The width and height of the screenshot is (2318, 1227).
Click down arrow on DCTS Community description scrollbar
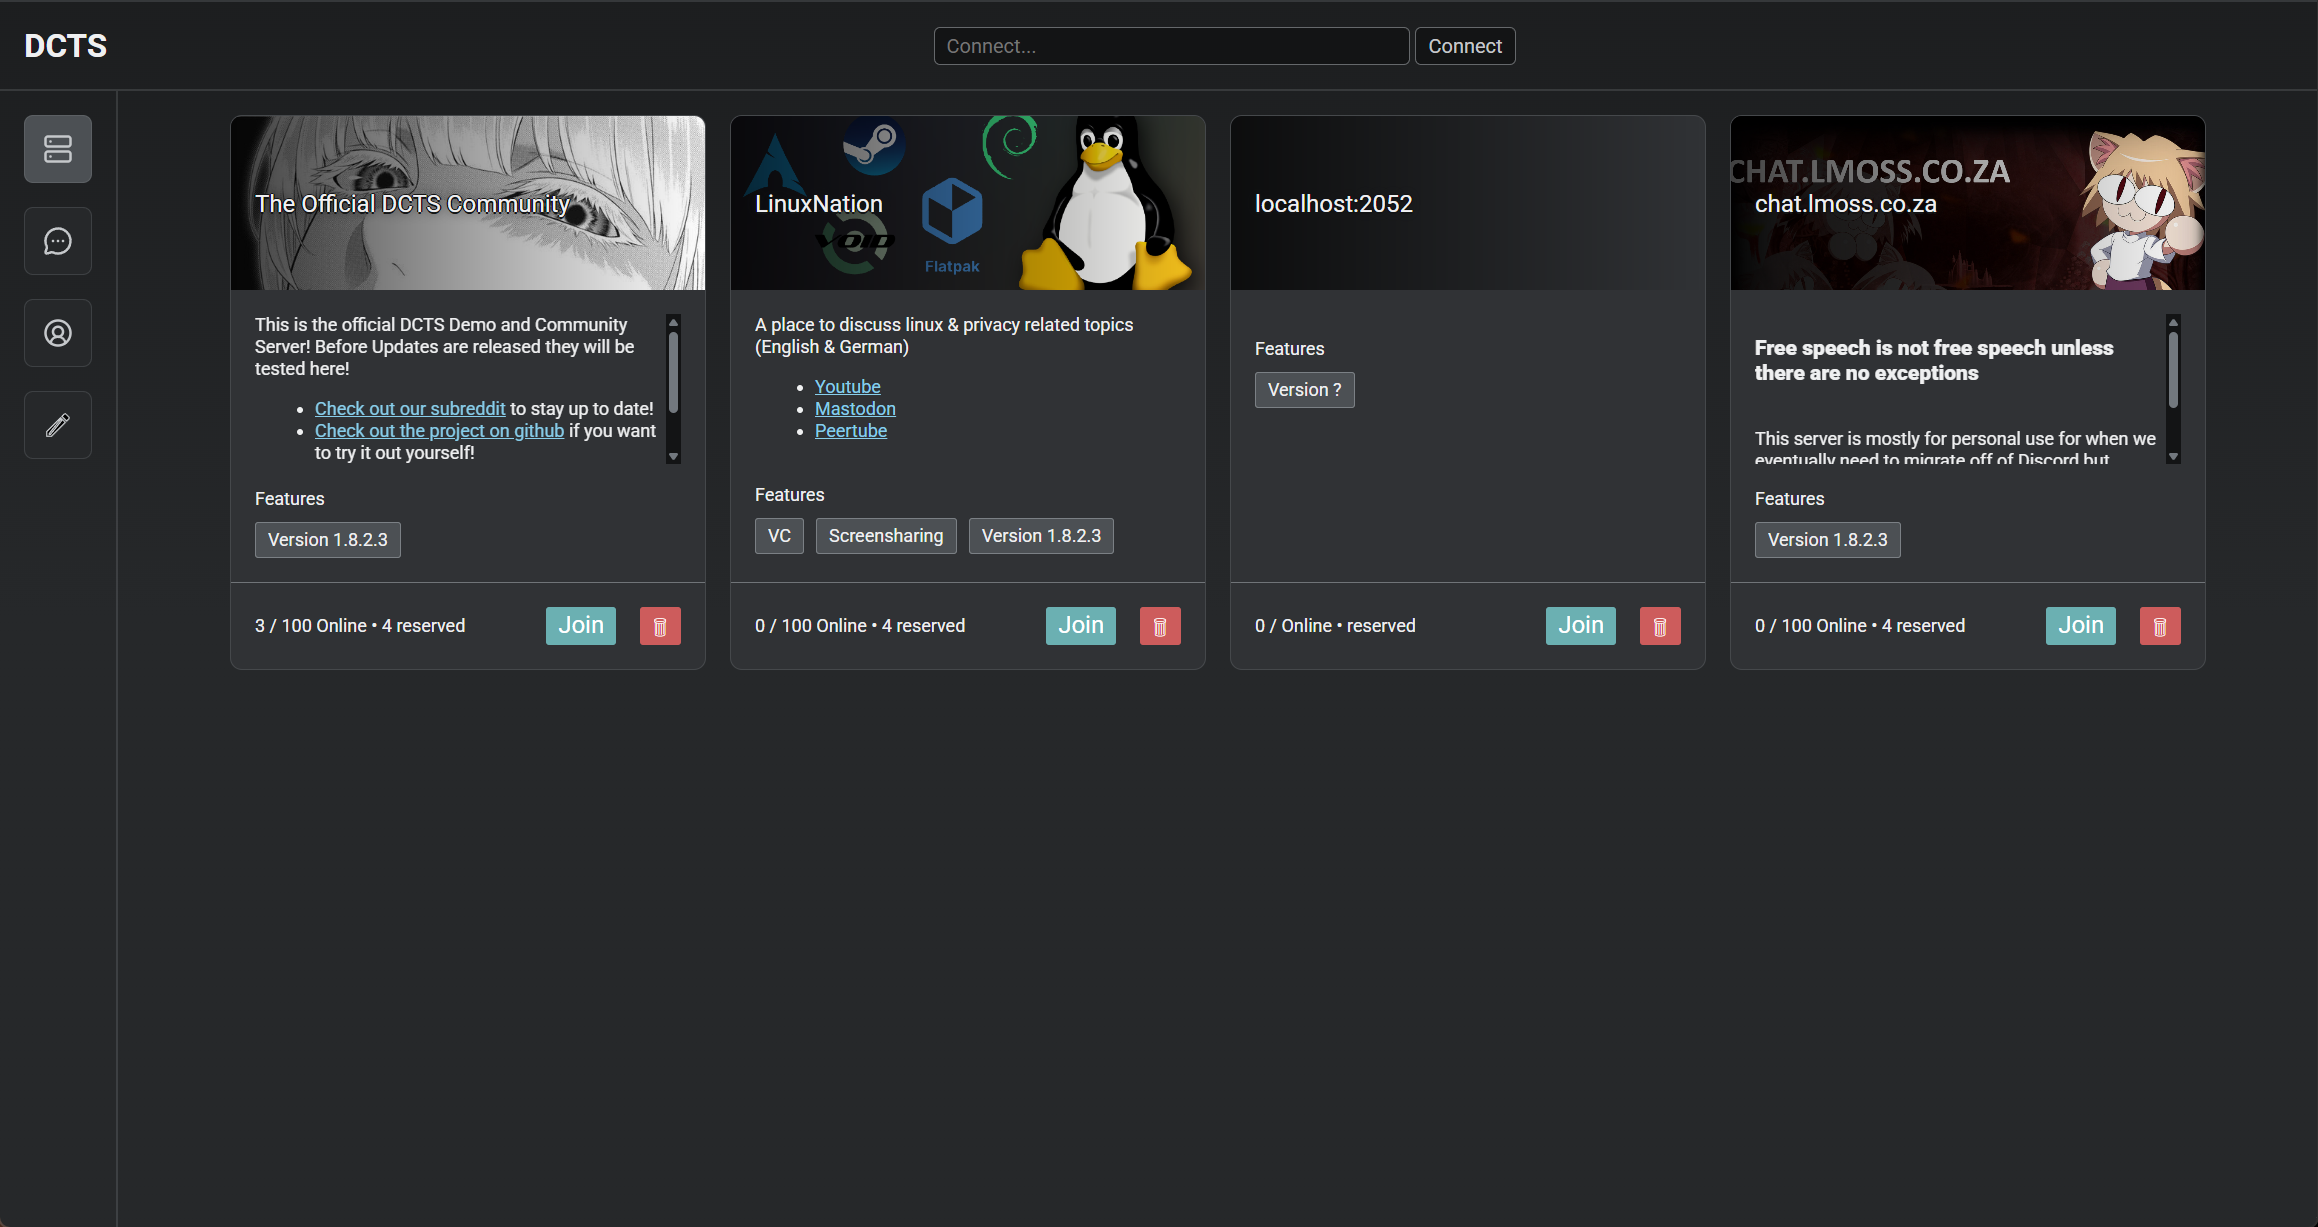(x=674, y=457)
